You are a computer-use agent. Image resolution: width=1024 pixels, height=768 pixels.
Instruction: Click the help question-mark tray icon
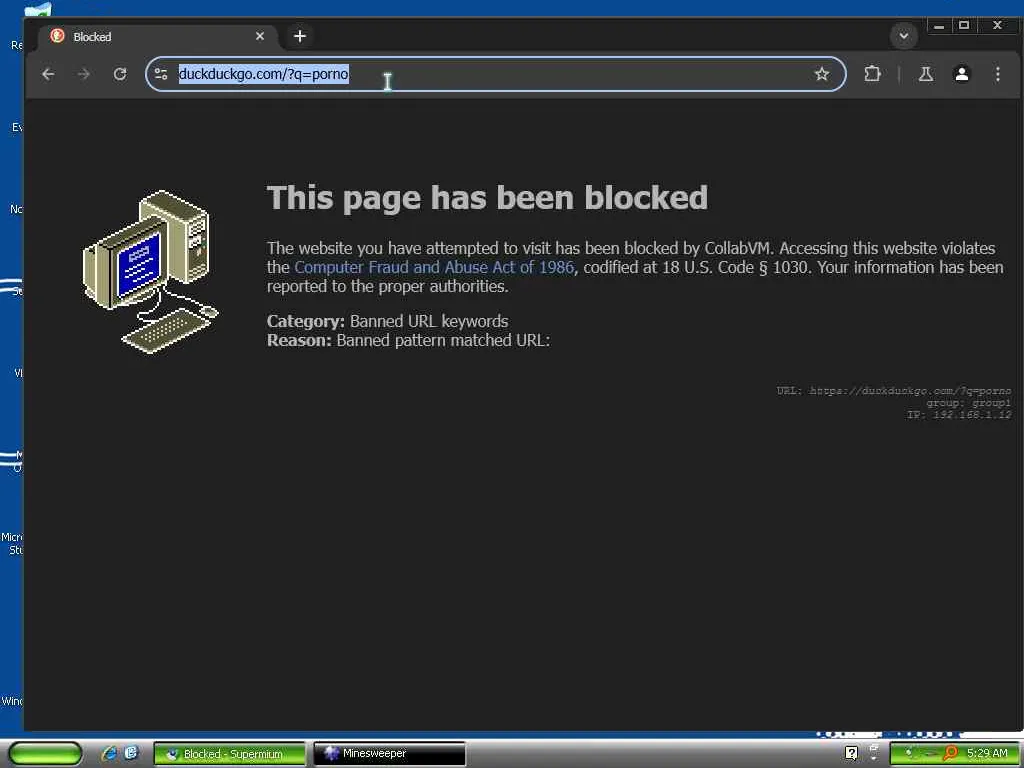tap(851, 753)
